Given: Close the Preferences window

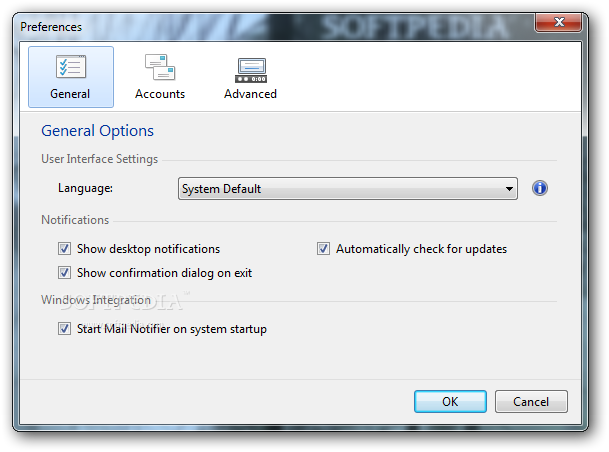Looking at the screenshot, I should coord(559,22).
